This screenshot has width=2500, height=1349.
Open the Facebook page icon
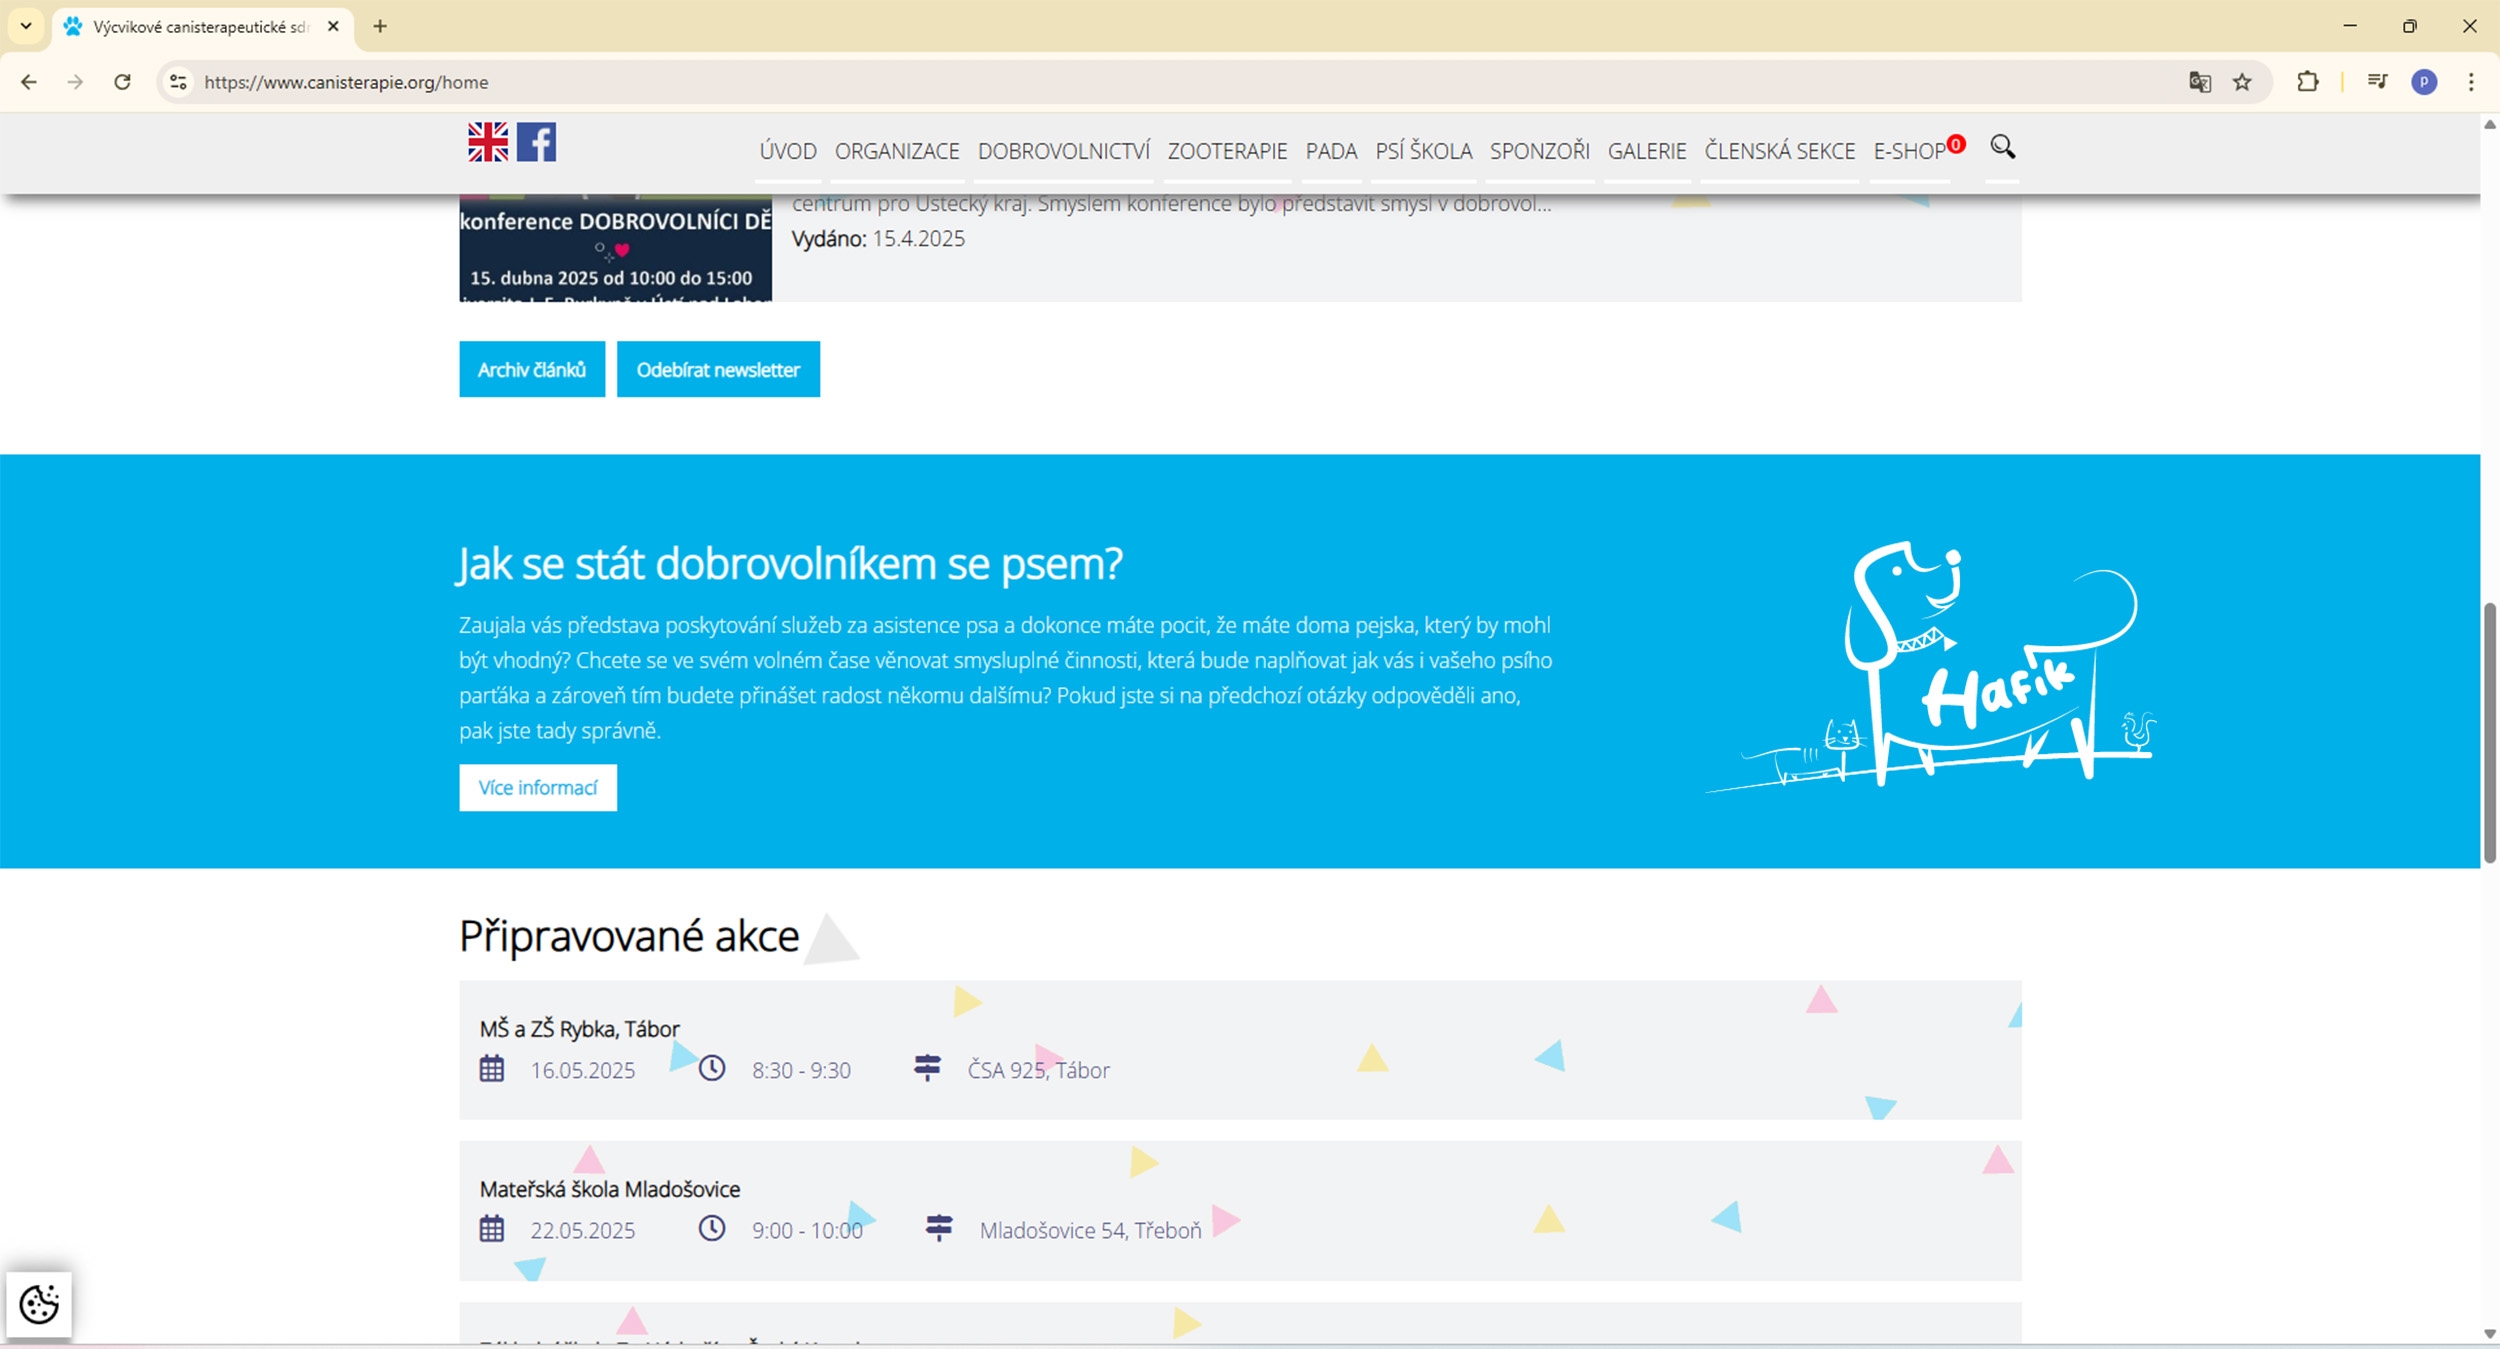[537, 142]
